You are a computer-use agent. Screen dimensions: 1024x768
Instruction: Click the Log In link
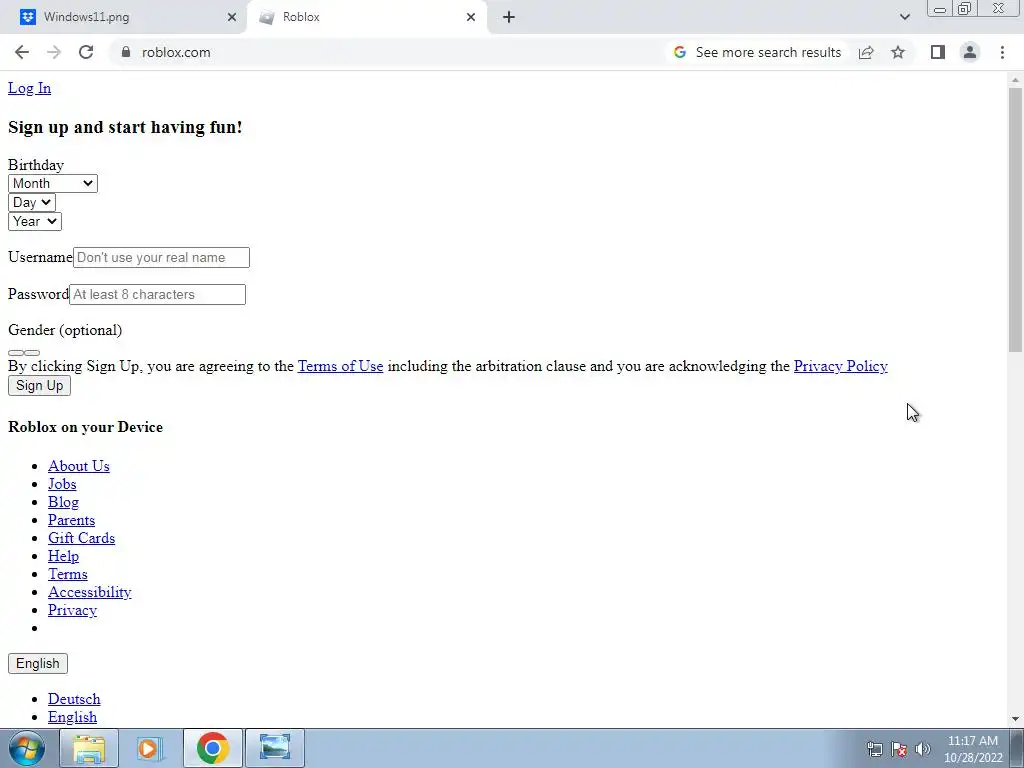(29, 88)
